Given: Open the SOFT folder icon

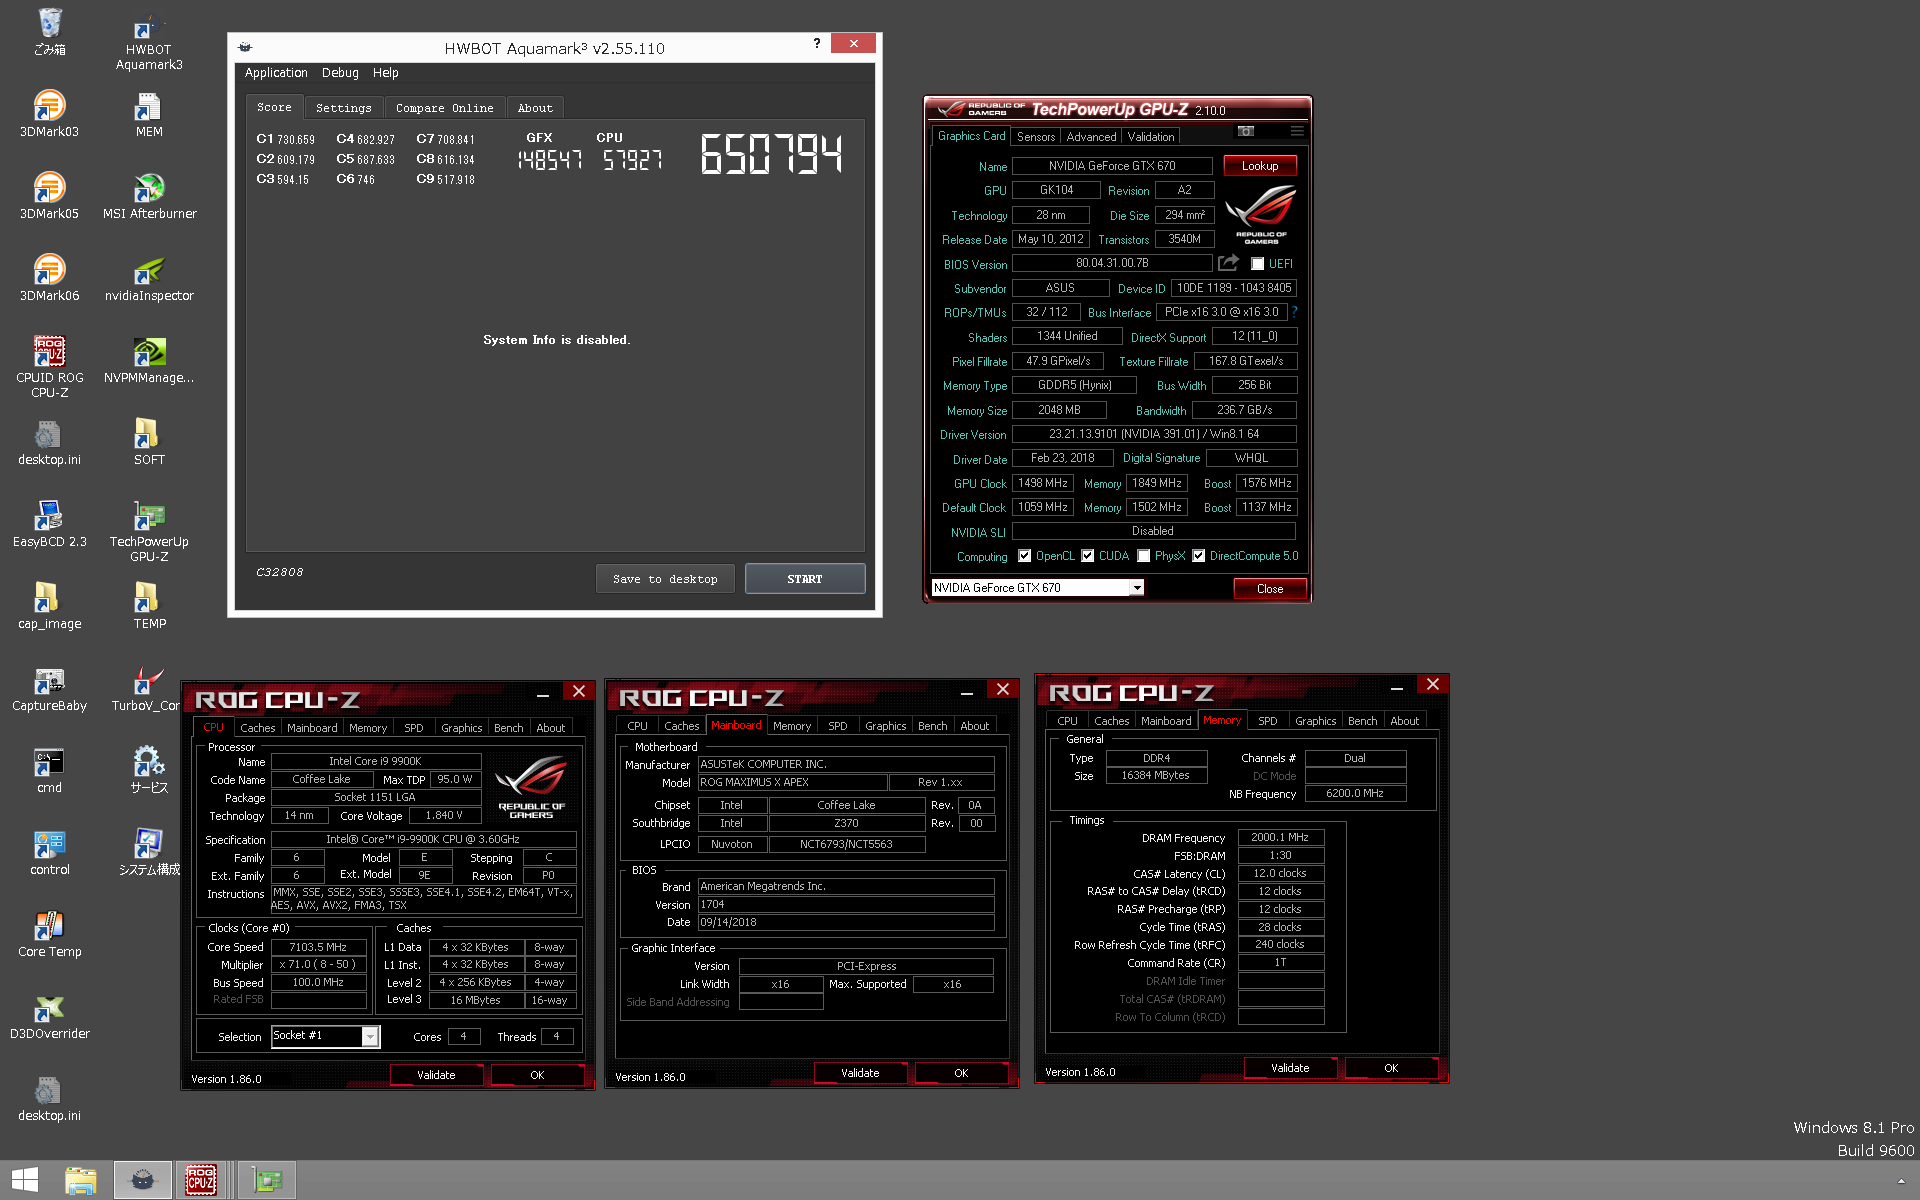Looking at the screenshot, I should 149,441.
